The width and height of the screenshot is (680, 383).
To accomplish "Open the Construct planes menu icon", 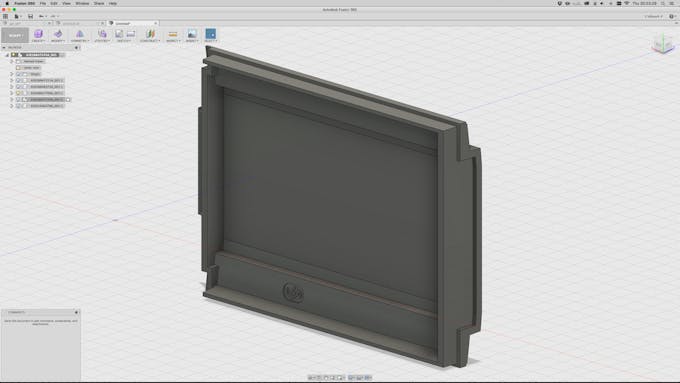I will point(150,34).
